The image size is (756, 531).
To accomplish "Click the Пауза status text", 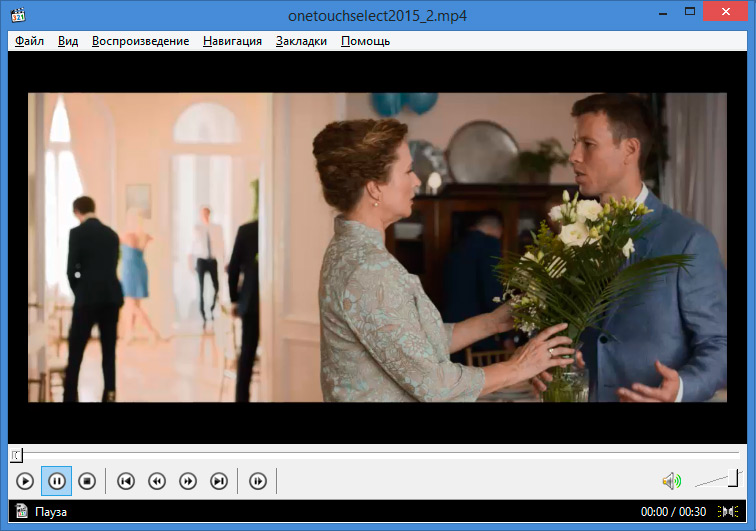I will (51, 512).
